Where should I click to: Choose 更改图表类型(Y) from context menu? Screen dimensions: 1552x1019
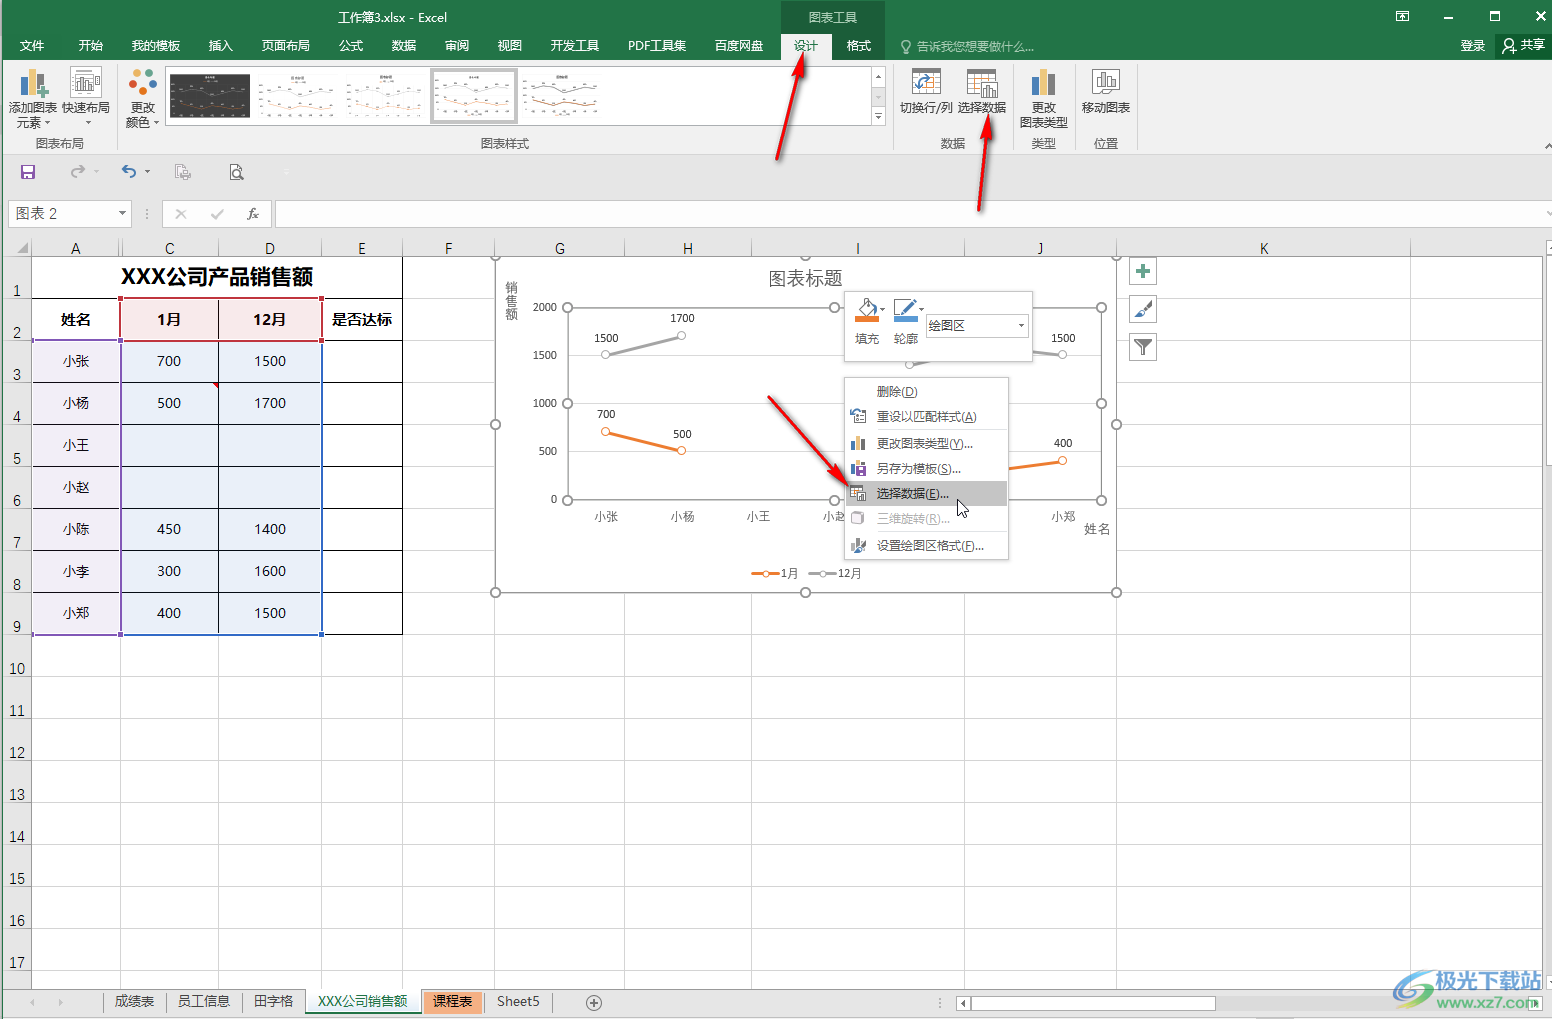(927, 443)
